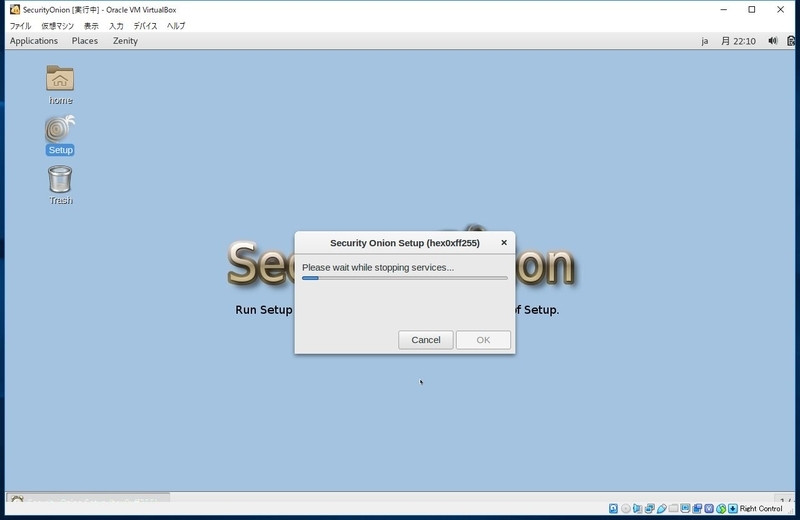Select the Security Onion Setup taskbar entry
Viewport: 800px width, 520px height.
[88, 498]
